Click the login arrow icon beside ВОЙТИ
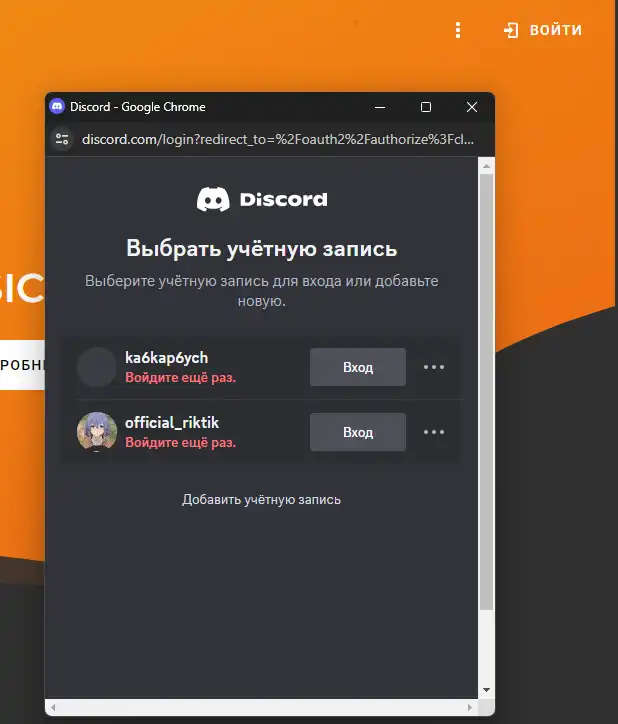618x724 pixels. pyautogui.click(x=511, y=30)
